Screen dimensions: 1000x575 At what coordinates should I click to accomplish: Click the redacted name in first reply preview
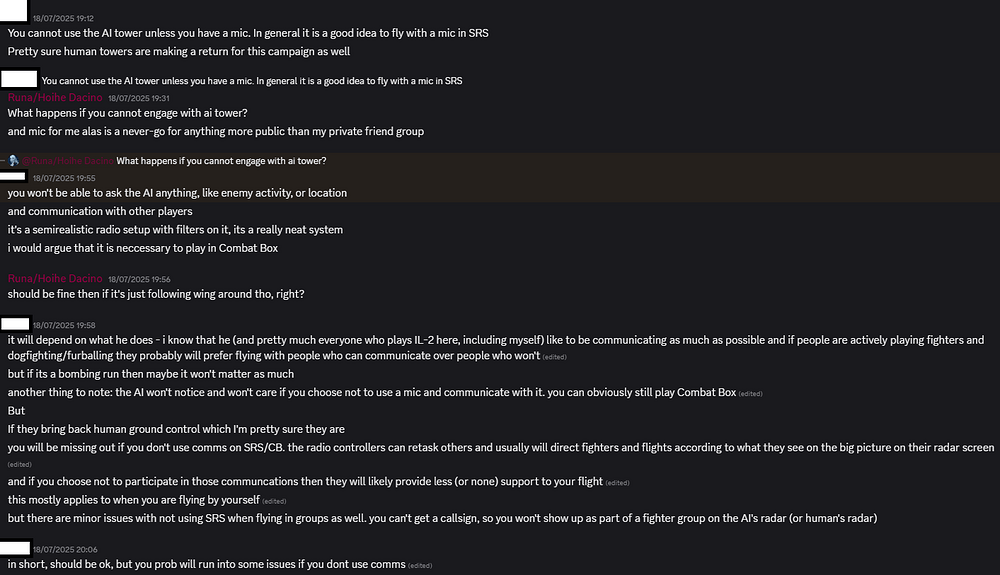click(19, 80)
